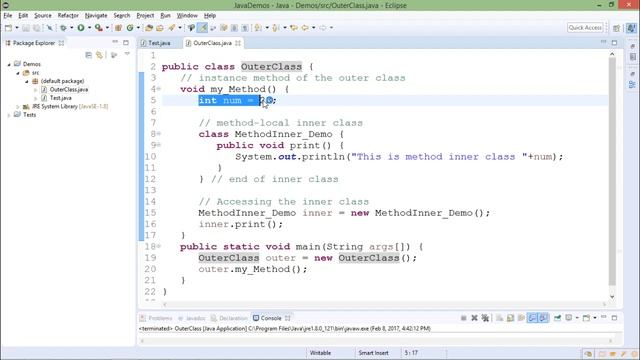Open the File menu

pyautogui.click(x=8, y=16)
